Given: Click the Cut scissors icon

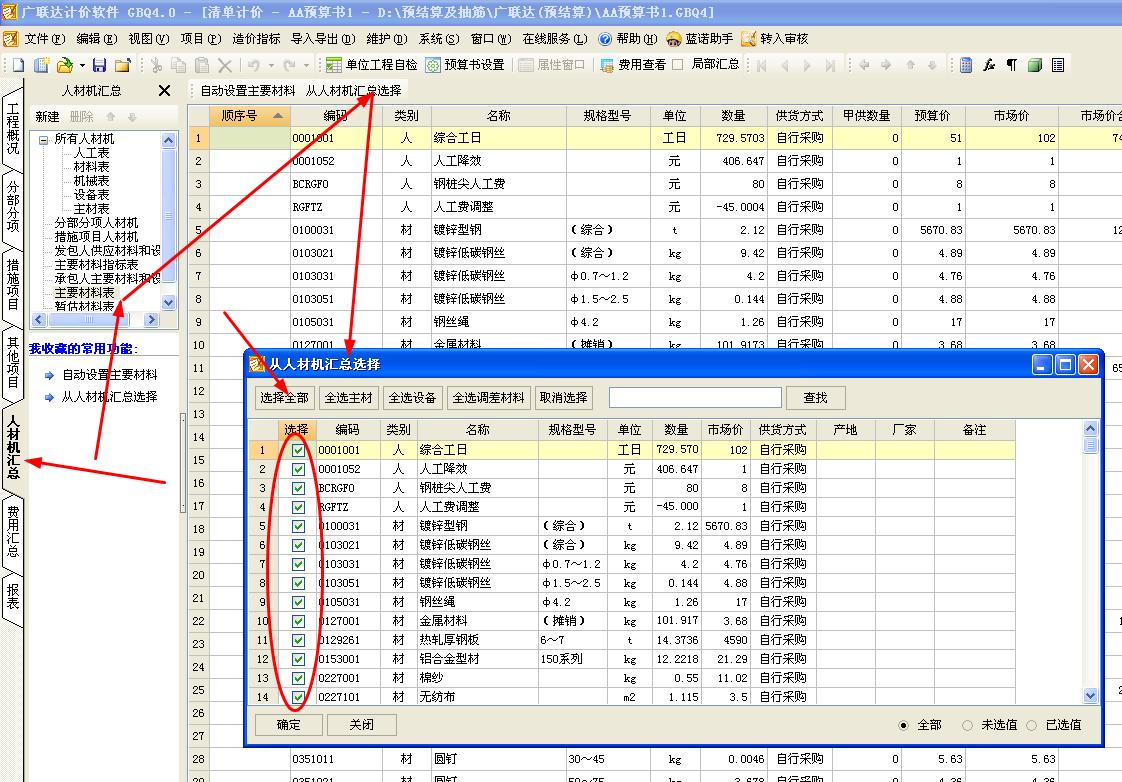Looking at the screenshot, I should point(157,65).
